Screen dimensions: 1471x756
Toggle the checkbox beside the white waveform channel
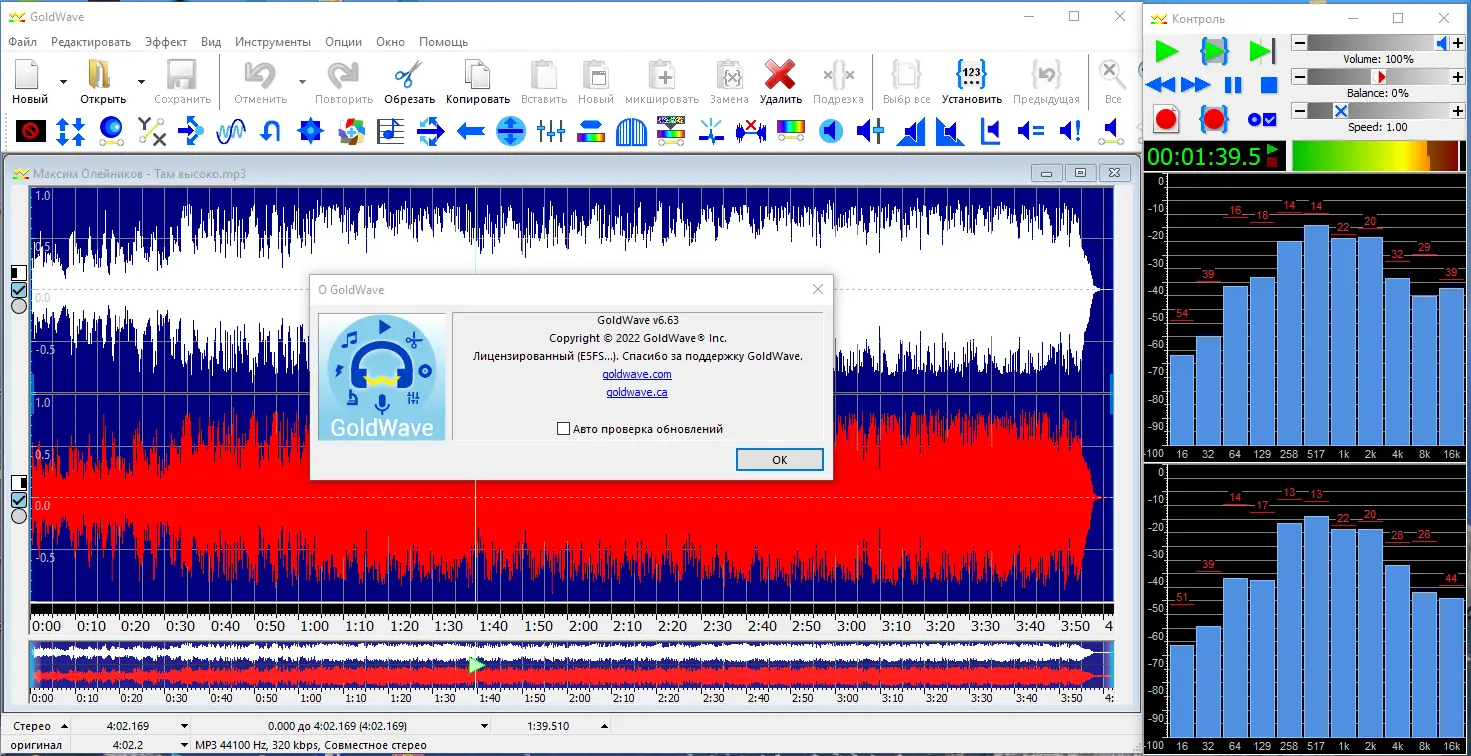pos(18,290)
